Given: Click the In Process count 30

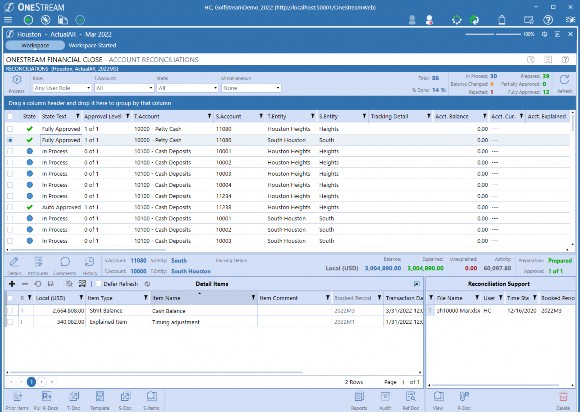Looking at the screenshot, I should click(493, 76).
